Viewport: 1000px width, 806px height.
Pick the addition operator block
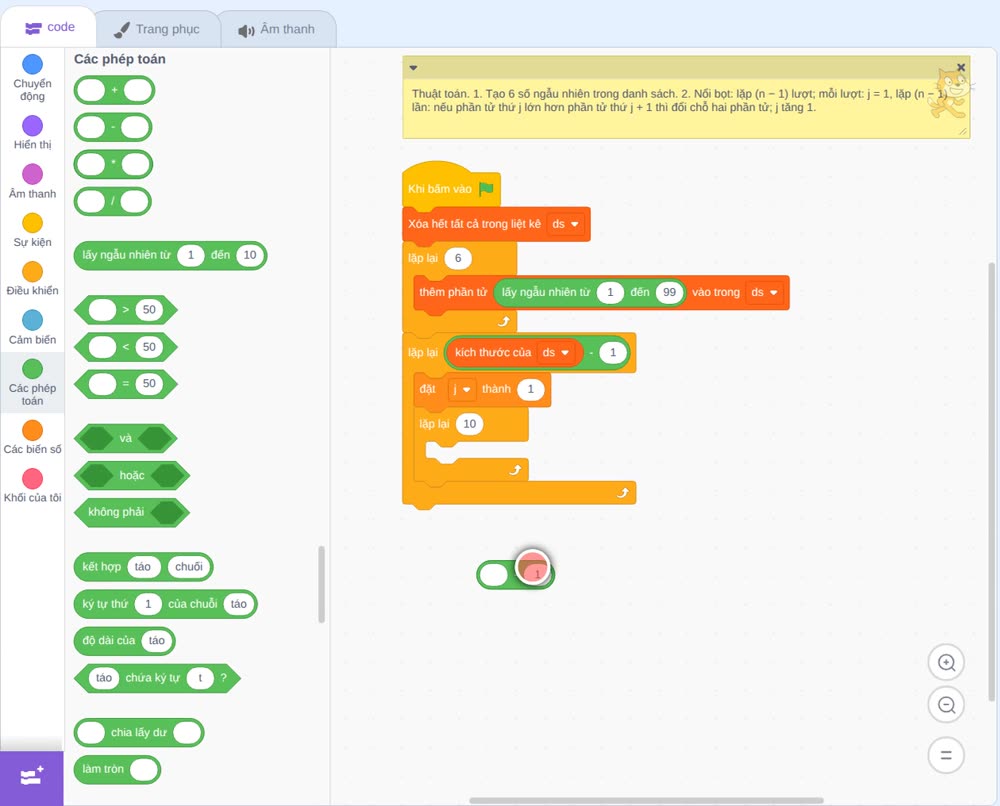tap(114, 91)
